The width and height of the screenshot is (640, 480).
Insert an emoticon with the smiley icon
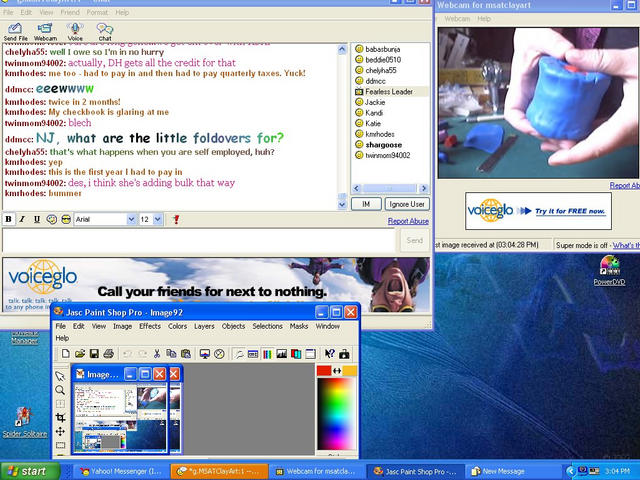coord(51,219)
